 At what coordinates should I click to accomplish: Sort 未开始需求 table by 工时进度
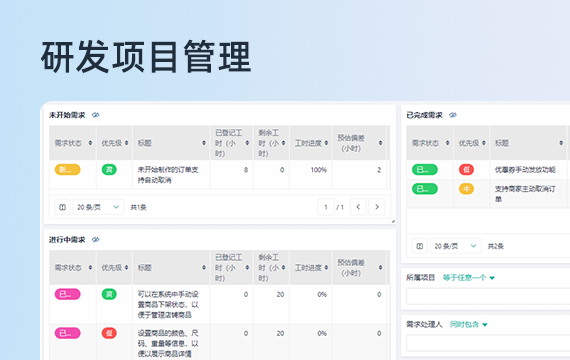[326, 143]
